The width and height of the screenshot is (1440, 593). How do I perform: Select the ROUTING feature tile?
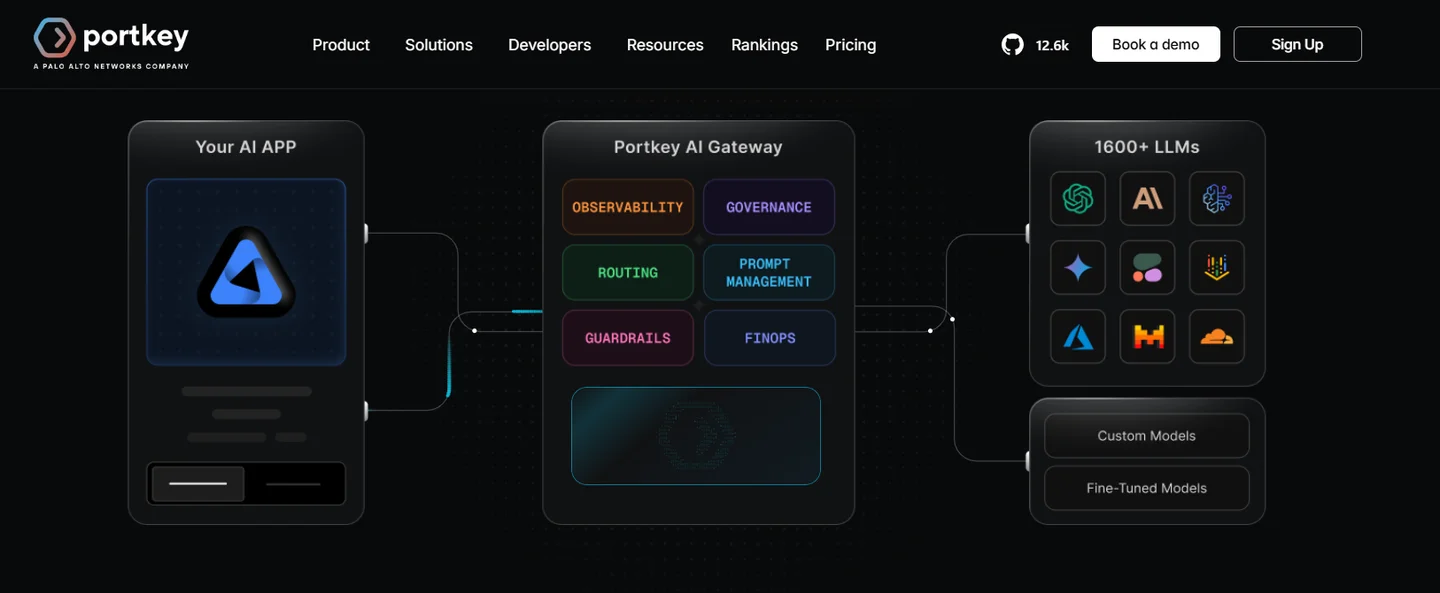click(628, 273)
